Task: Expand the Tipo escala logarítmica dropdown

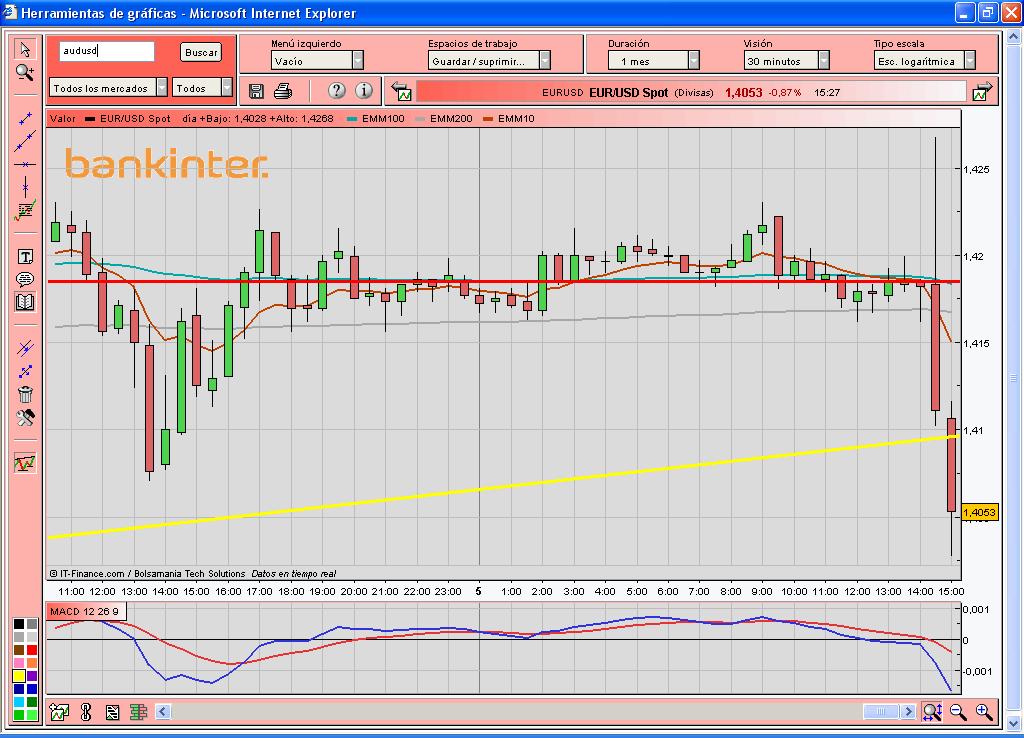Action: click(x=963, y=61)
